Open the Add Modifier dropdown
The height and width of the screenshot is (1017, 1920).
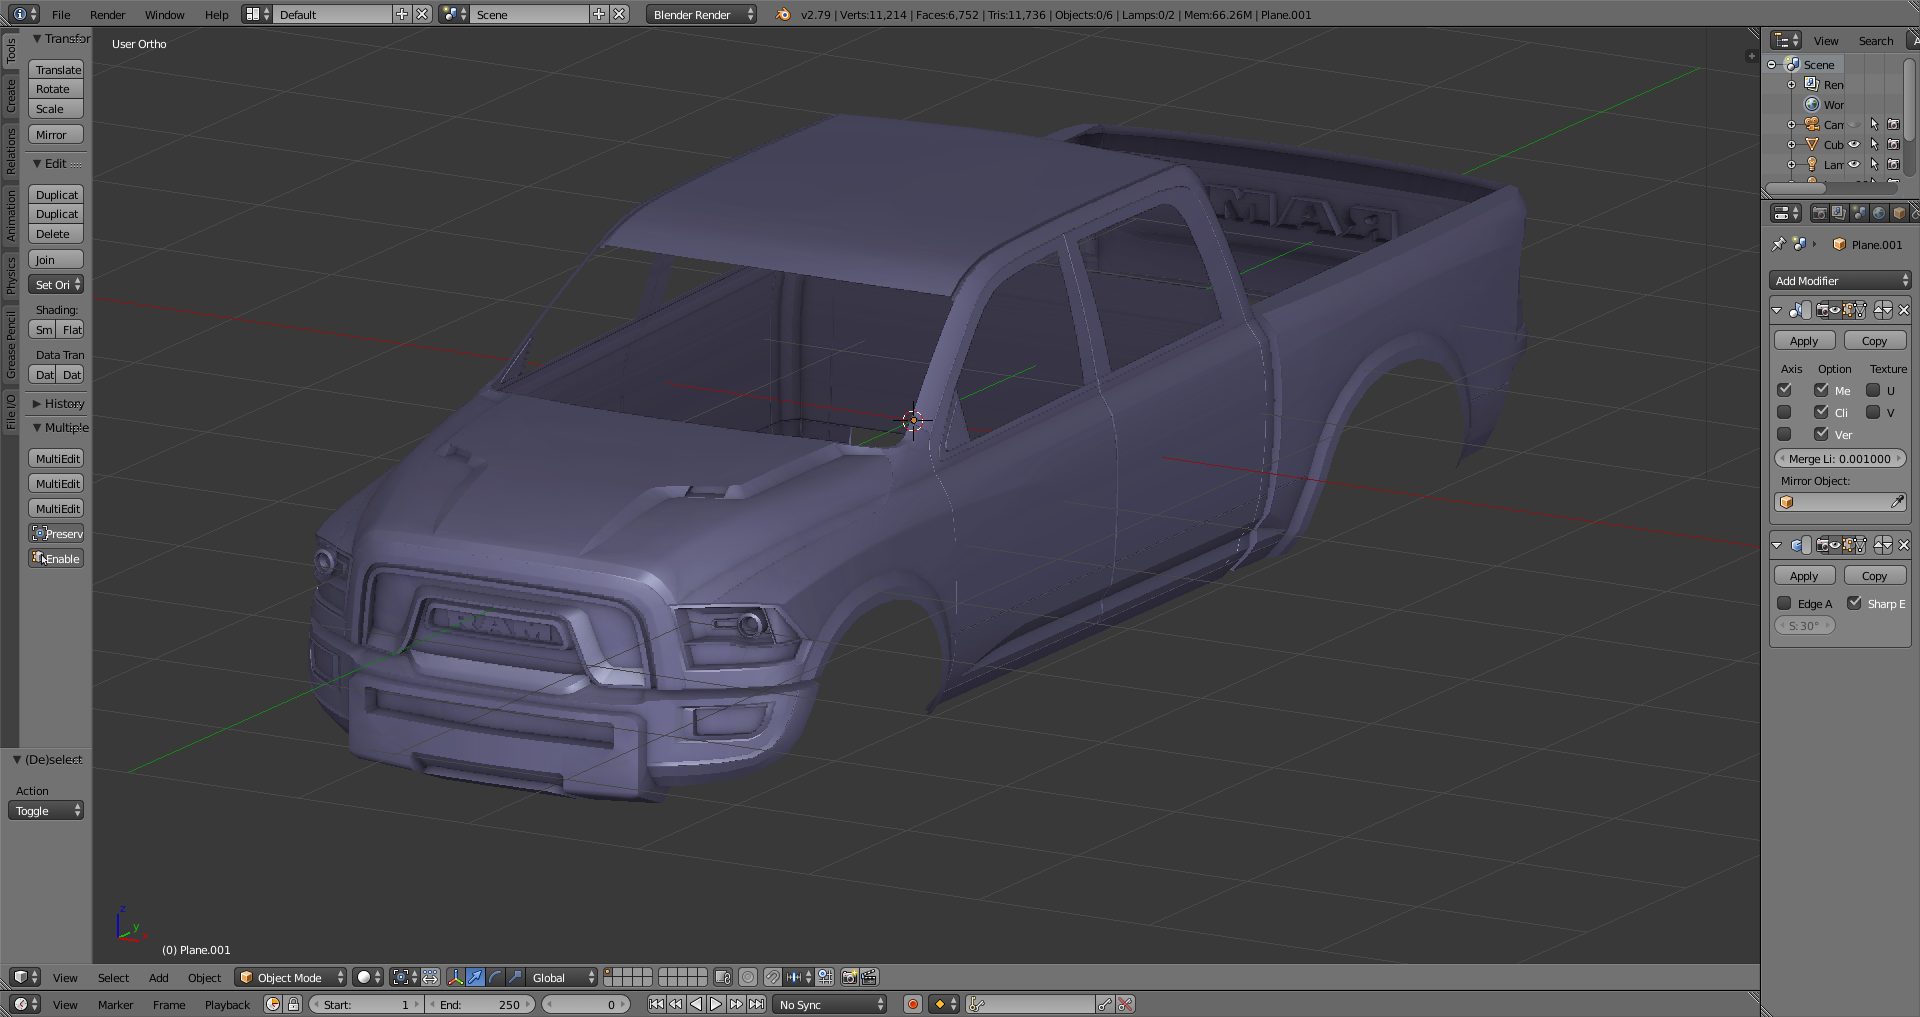1840,281
